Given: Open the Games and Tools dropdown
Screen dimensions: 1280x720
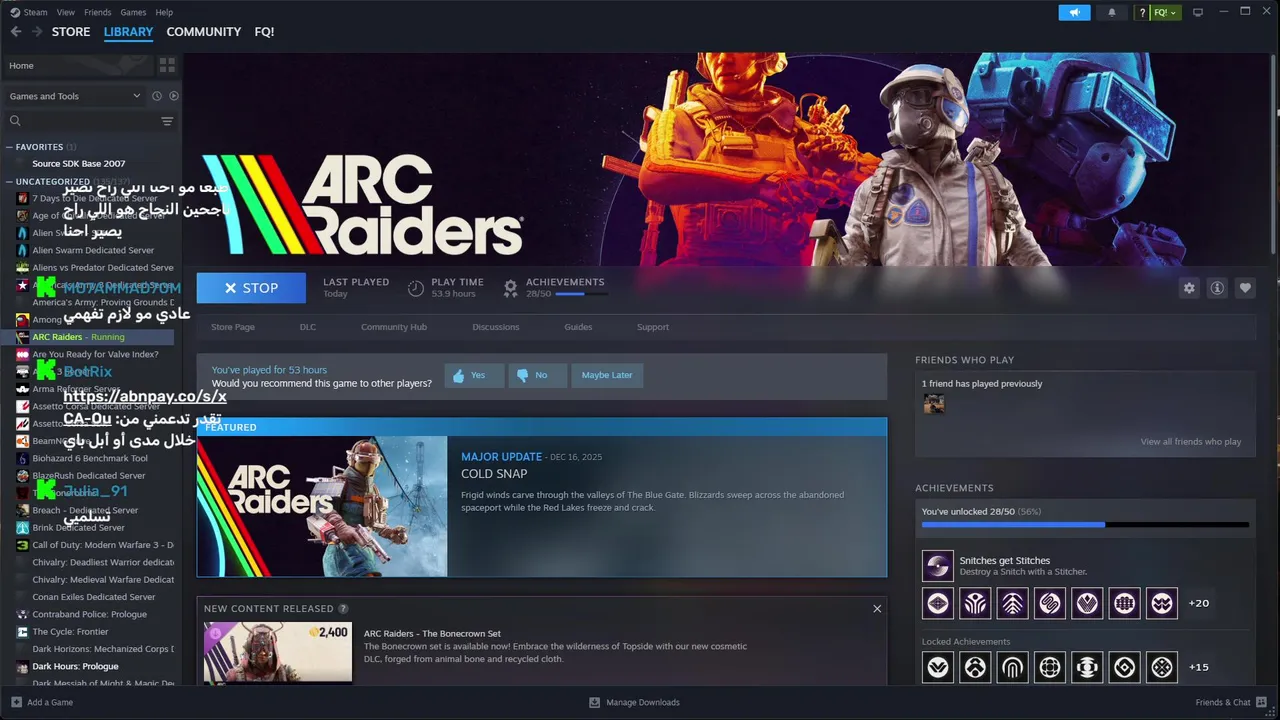Looking at the screenshot, I should 75,96.
